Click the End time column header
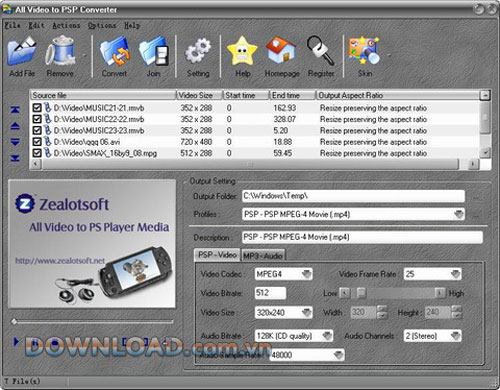The image size is (500, 390). coord(293,95)
